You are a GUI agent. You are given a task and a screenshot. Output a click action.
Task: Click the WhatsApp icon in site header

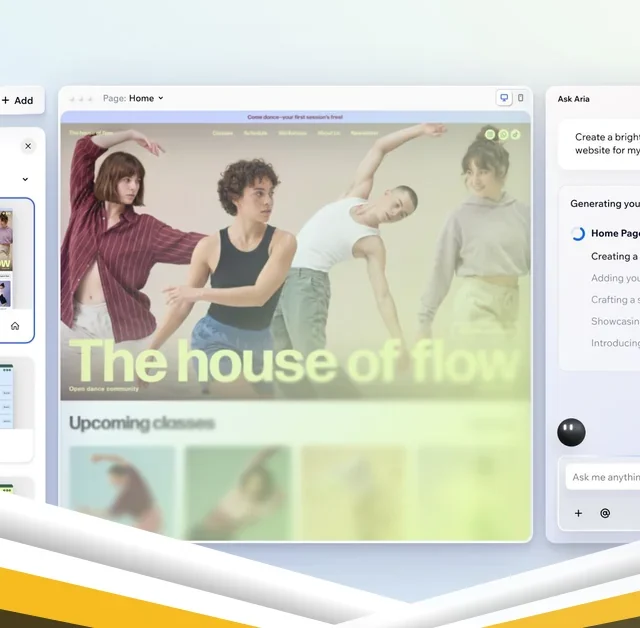click(x=503, y=134)
